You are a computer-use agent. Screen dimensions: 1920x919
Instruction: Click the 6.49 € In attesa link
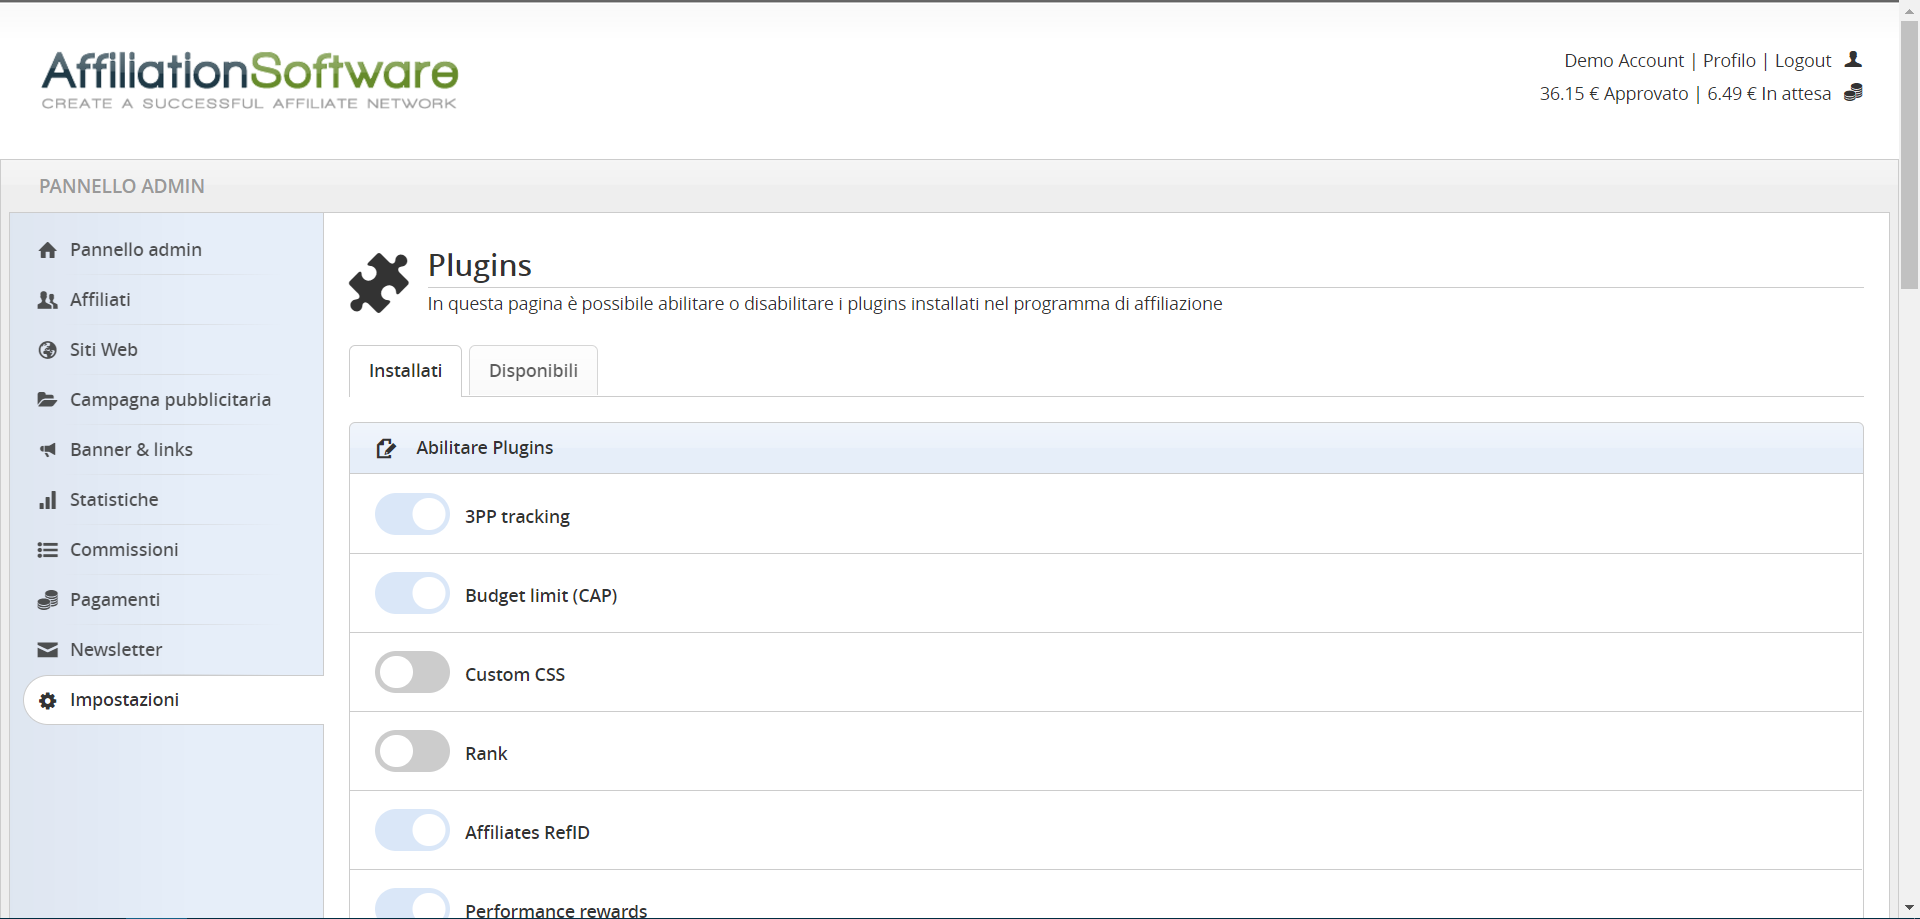[x=1769, y=94]
